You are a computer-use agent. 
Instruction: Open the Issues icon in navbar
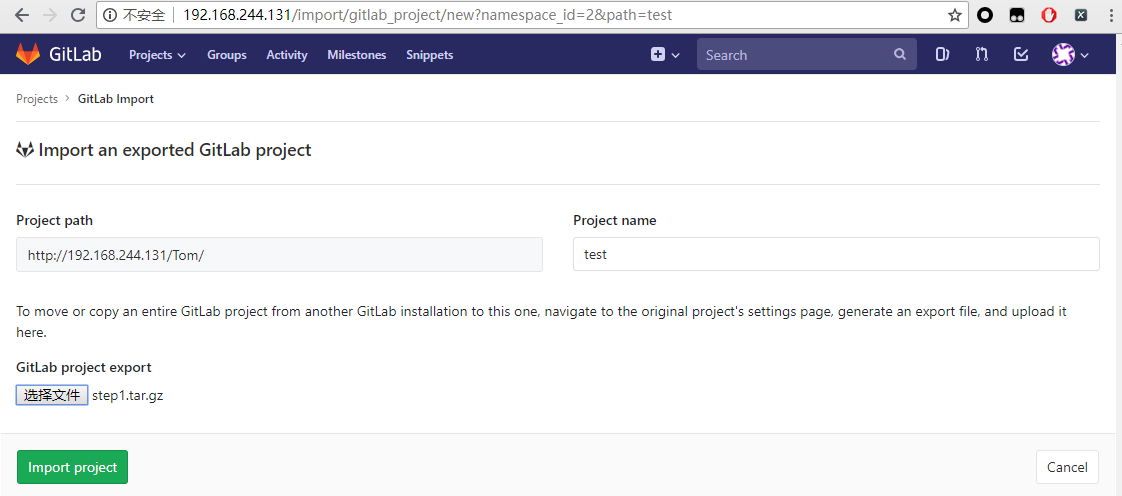pyautogui.click(x=942, y=54)
